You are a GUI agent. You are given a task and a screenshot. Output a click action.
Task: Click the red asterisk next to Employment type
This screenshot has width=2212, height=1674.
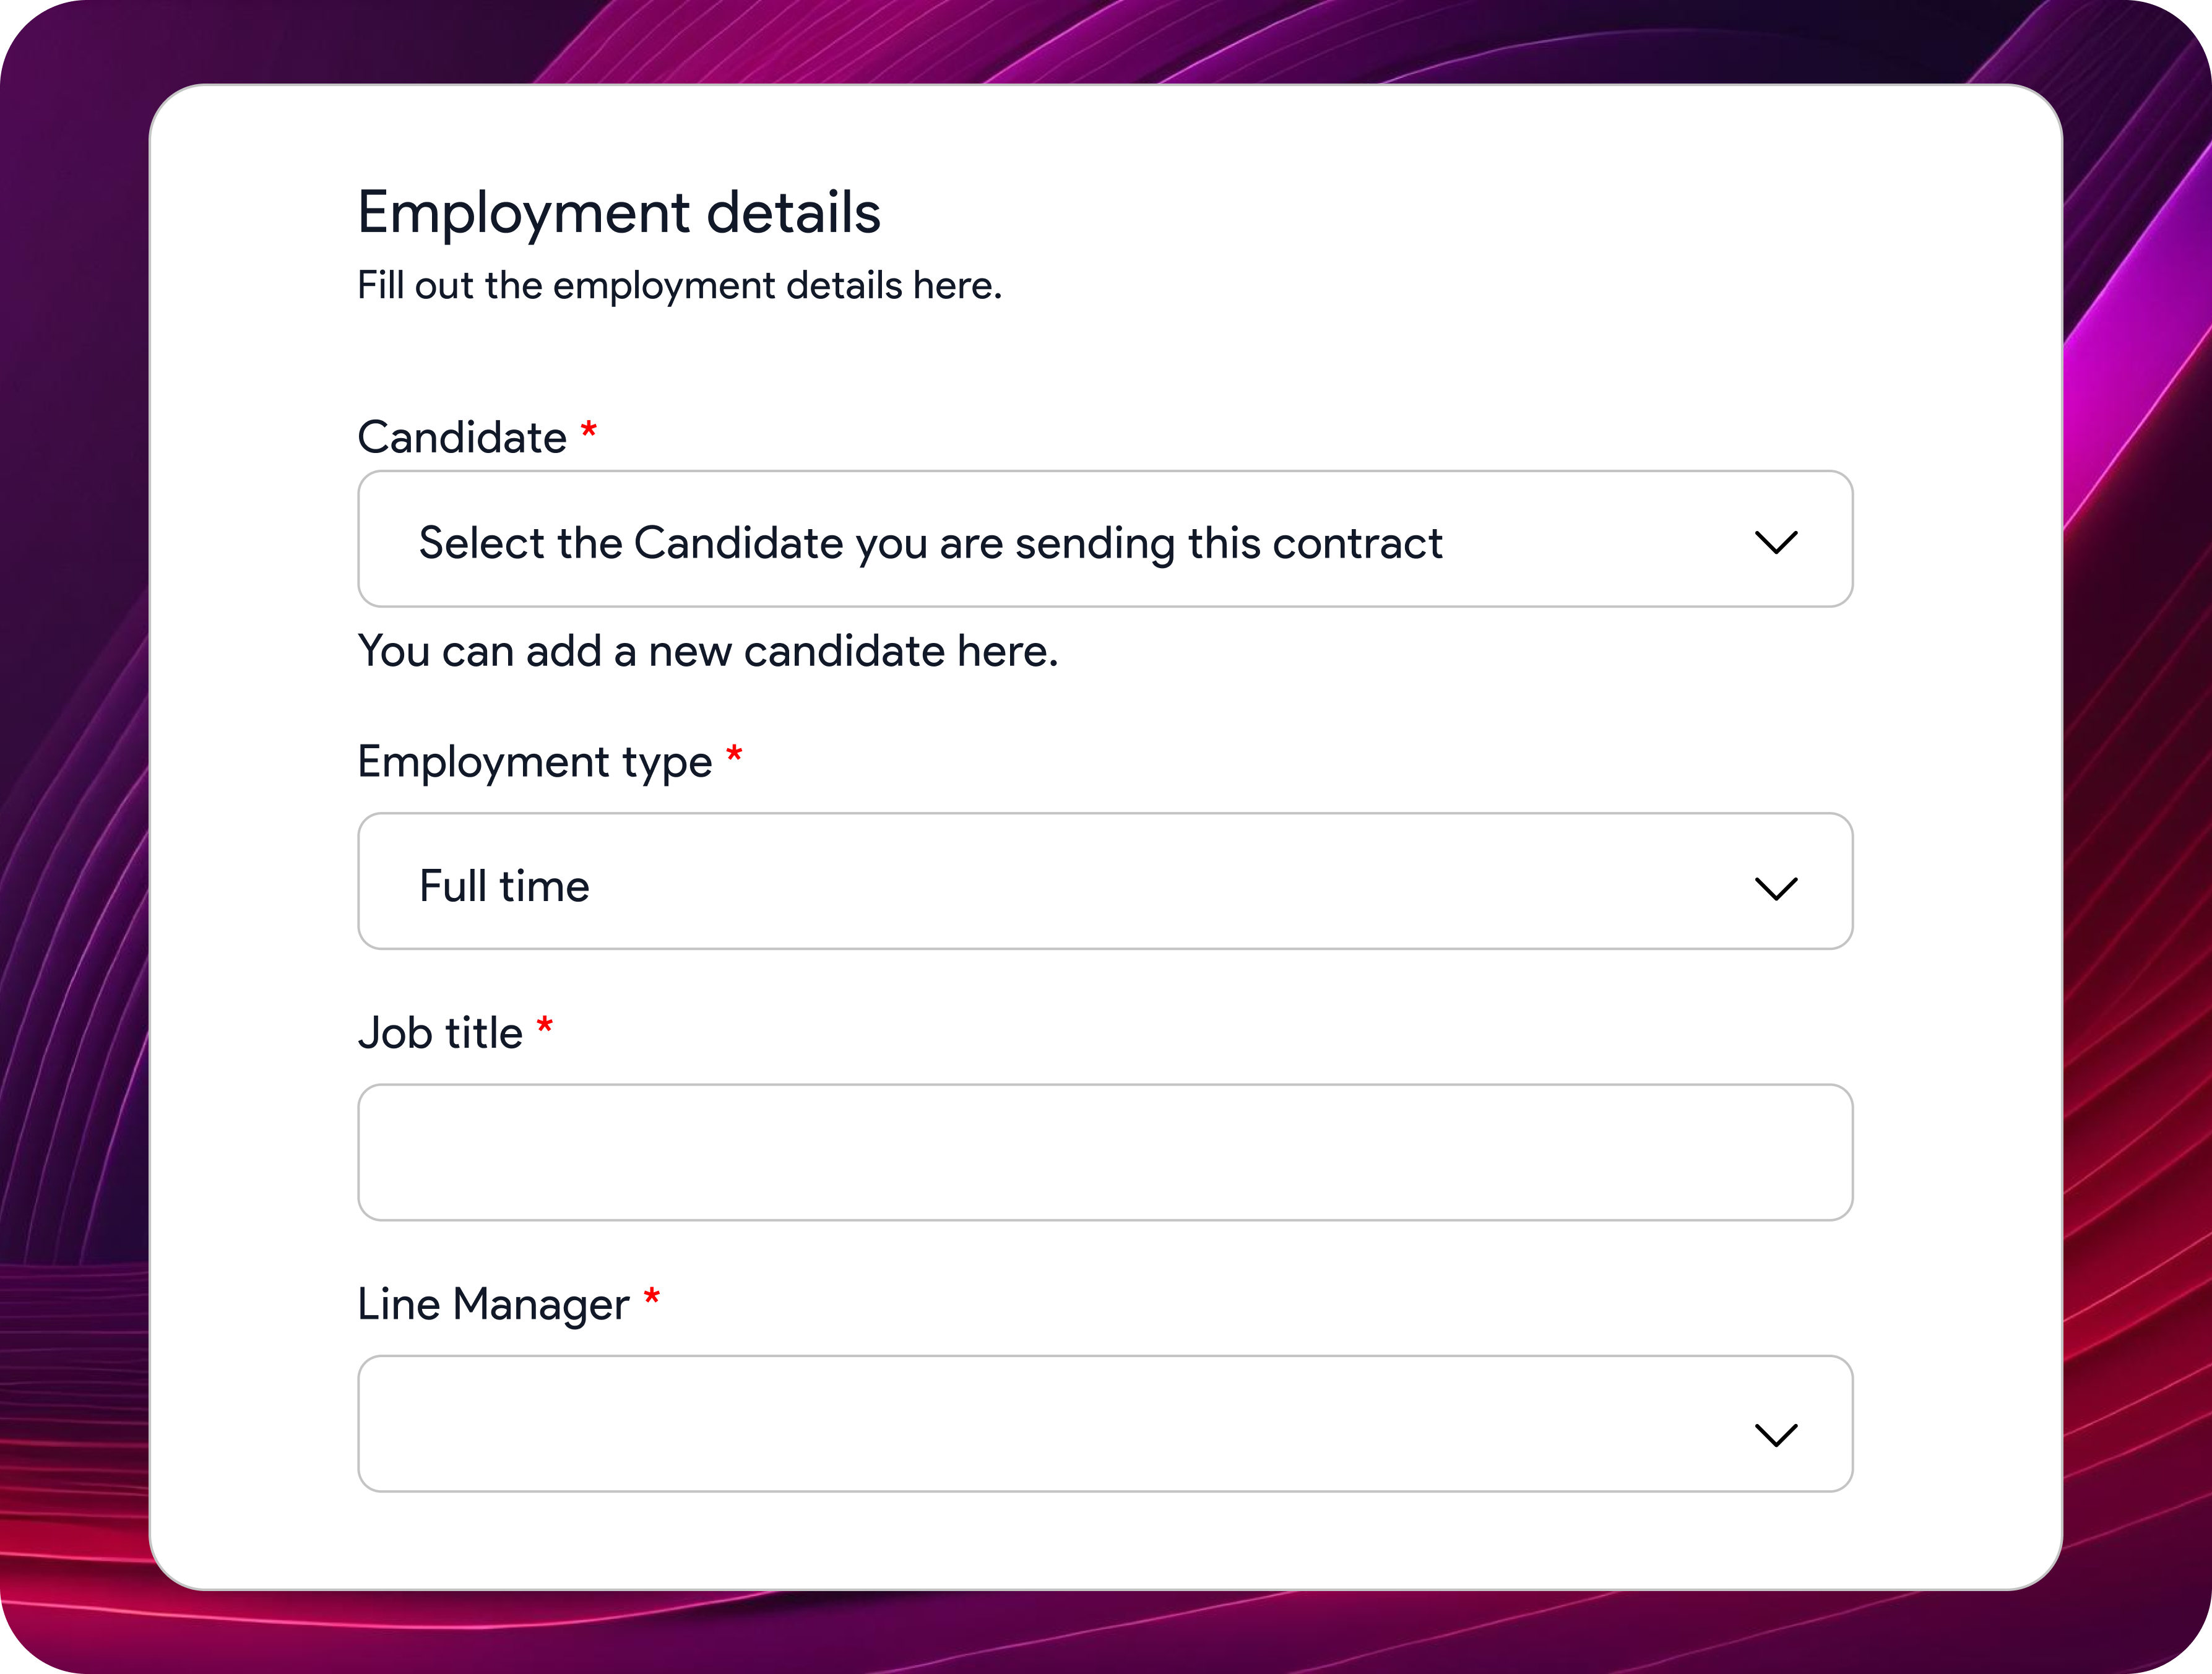734,754
